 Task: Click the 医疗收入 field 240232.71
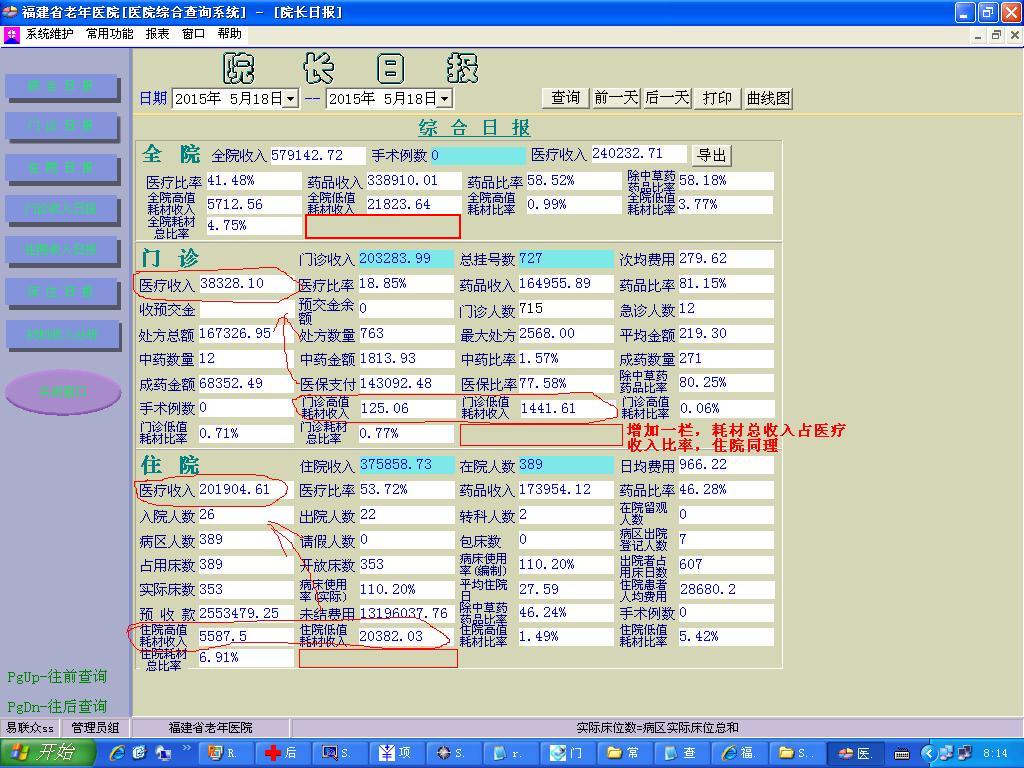click(x=638, y=154)
